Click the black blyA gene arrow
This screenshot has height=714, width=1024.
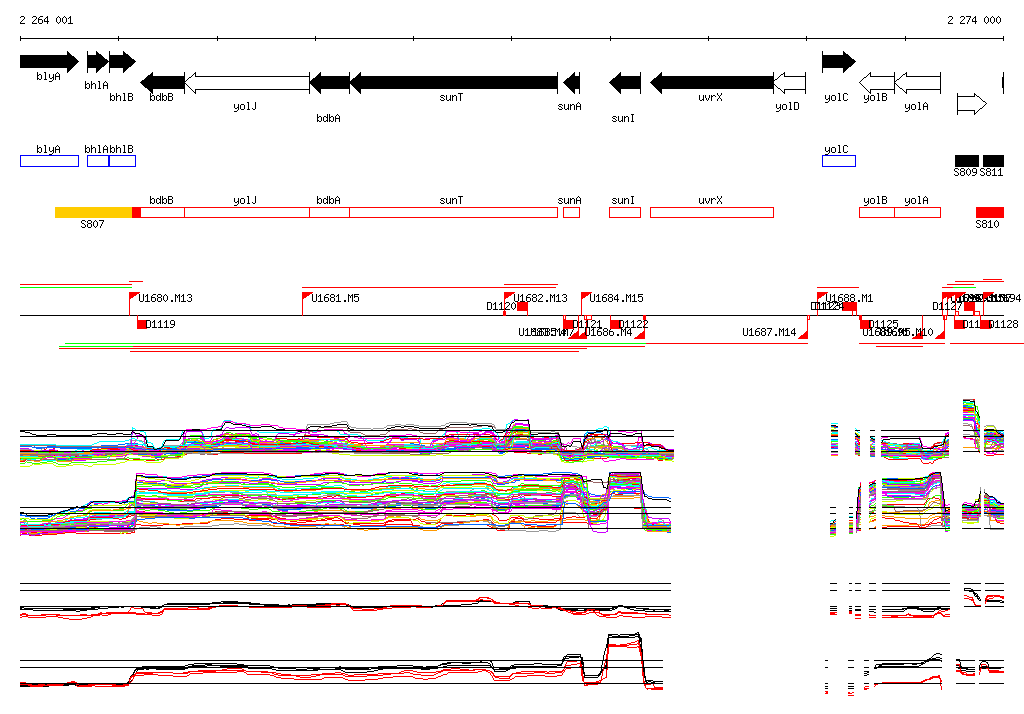click(49, 62)
